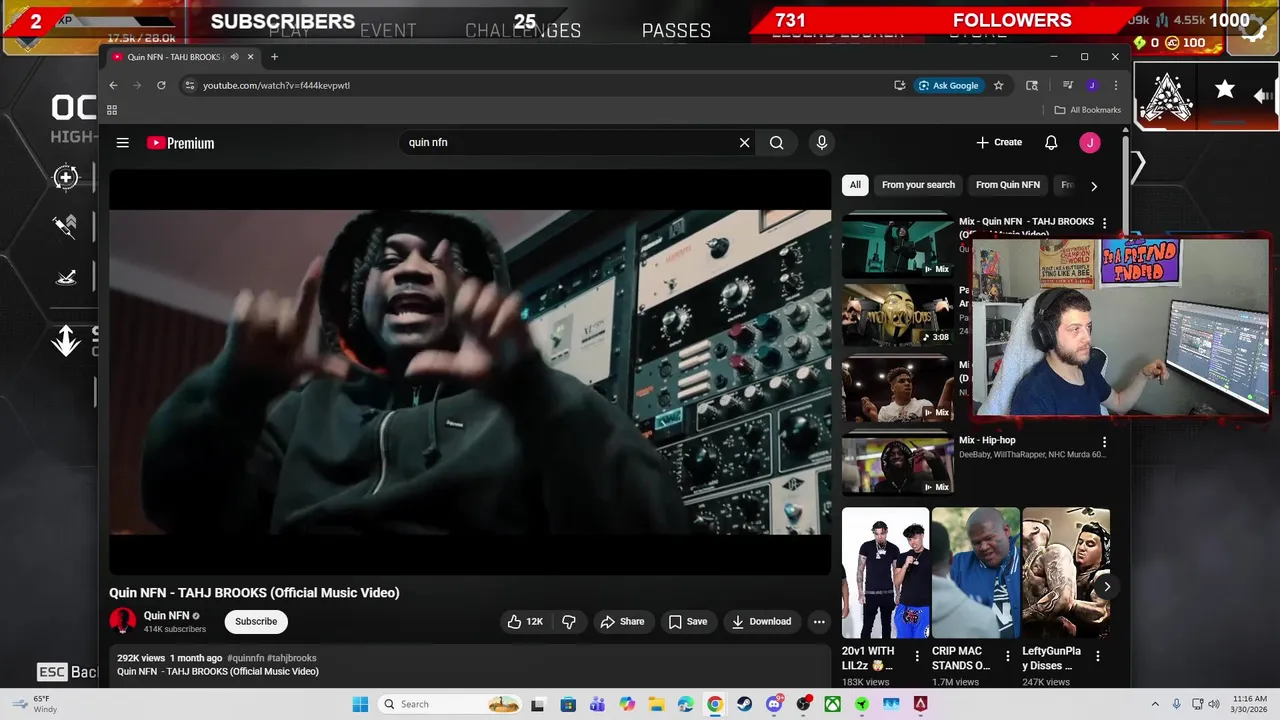Select 'From Quin NFN' filter chip

click(1008, 185)
